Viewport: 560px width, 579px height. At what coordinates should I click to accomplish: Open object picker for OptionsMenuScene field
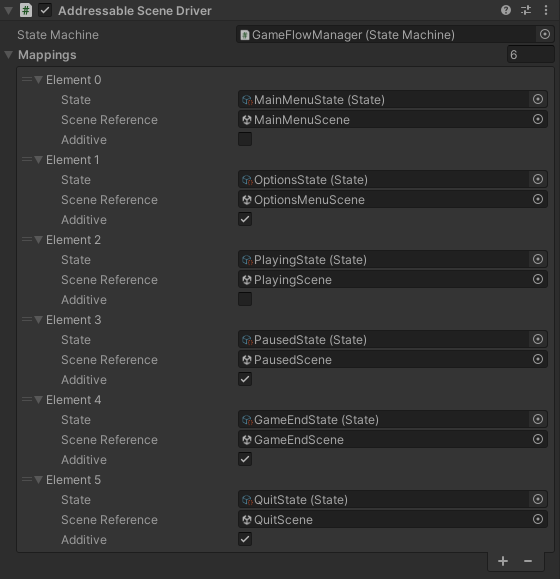(538, 199)
